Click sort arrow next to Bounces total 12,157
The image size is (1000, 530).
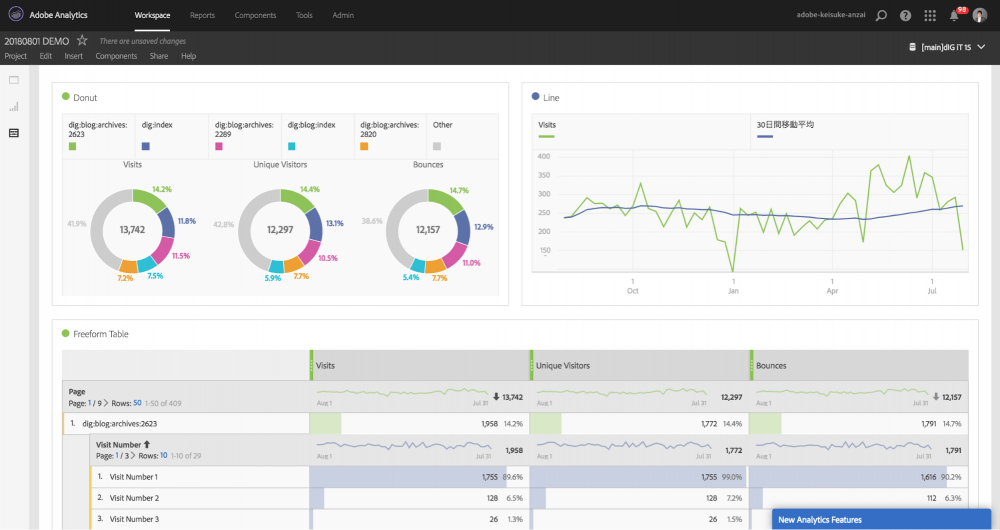(x=936, y=397)
